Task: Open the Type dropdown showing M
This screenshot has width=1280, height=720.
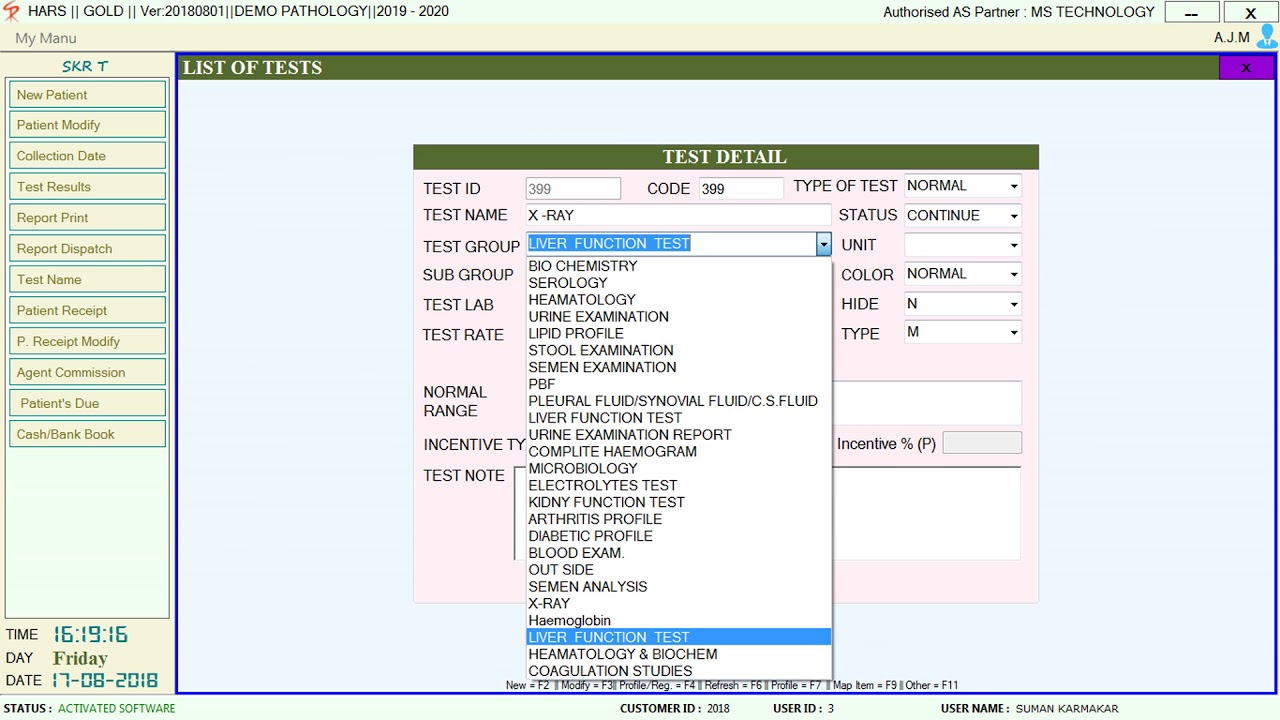Action: tap(1014, 333)
